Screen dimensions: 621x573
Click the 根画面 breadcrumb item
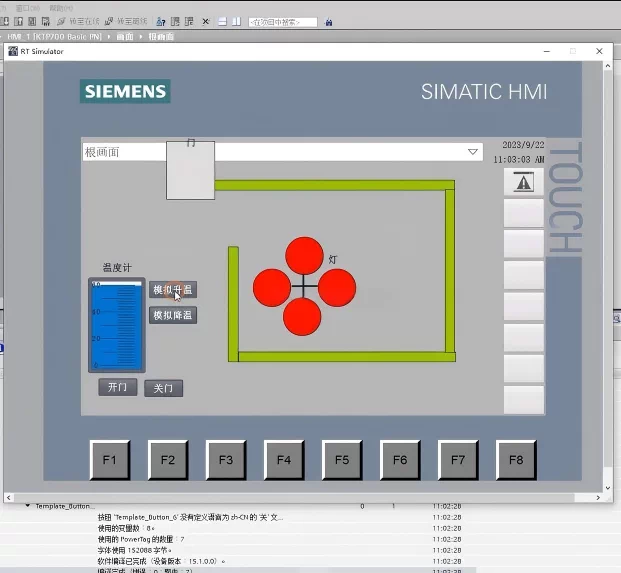pyautogui.click(x=161, y=37)
